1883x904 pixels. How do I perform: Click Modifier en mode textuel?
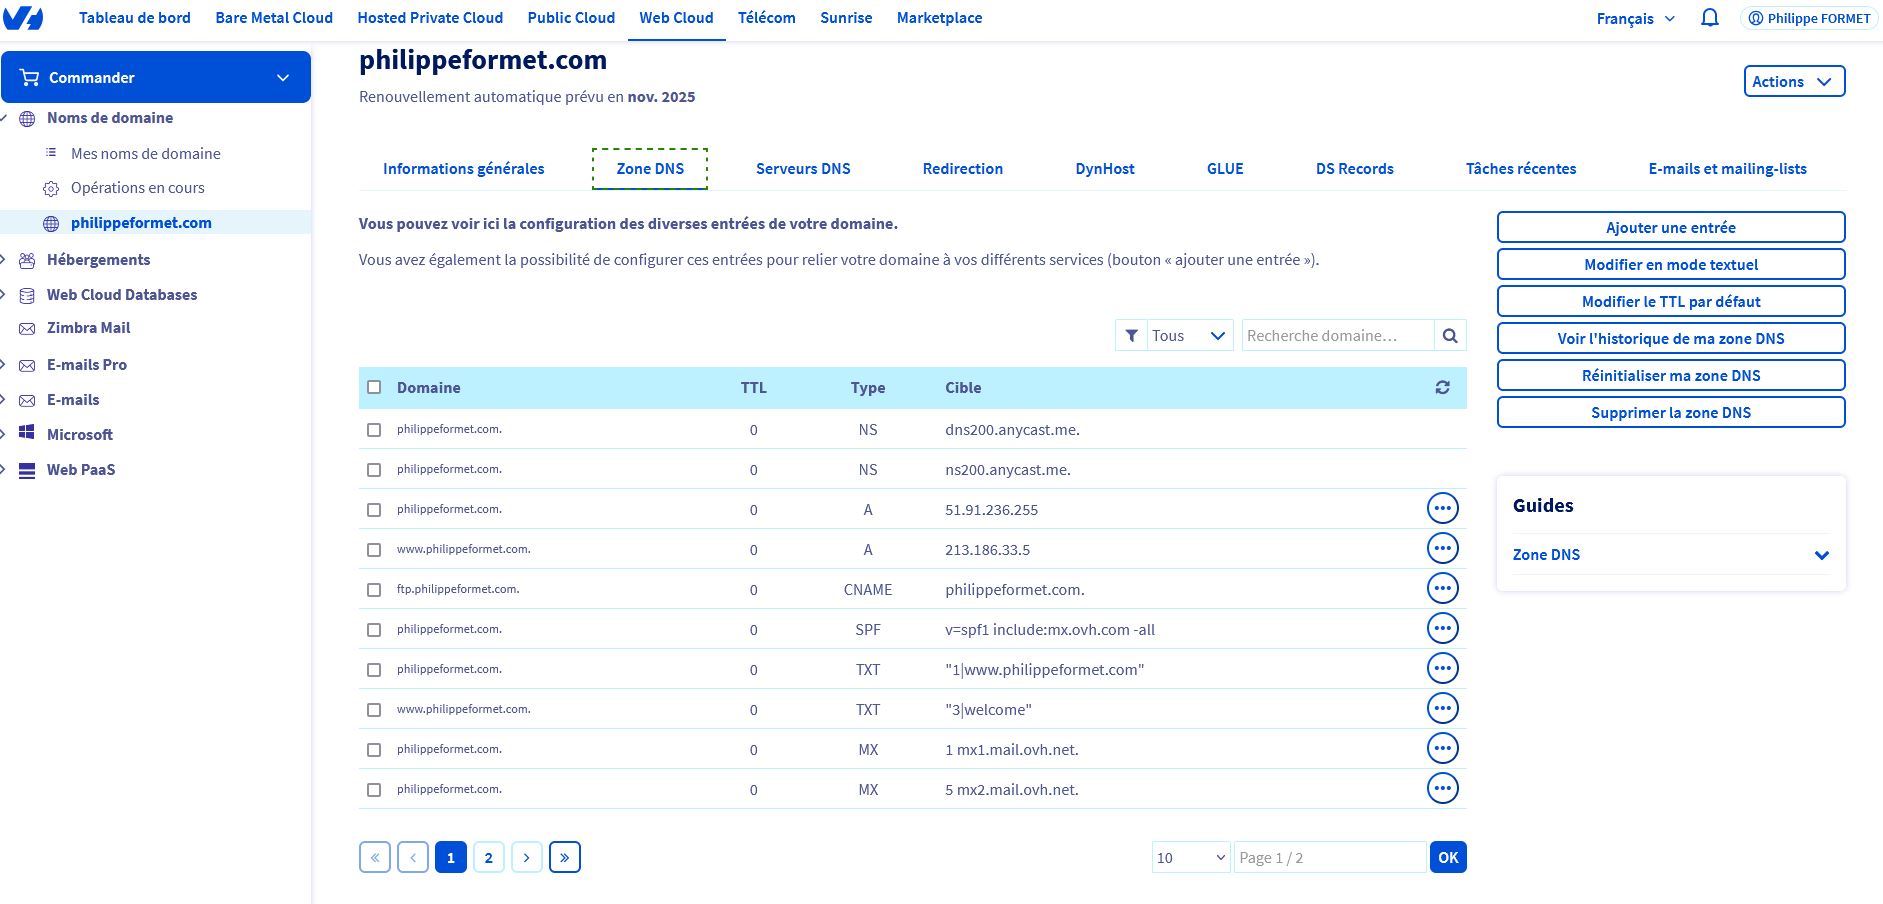coord(1670,265)
